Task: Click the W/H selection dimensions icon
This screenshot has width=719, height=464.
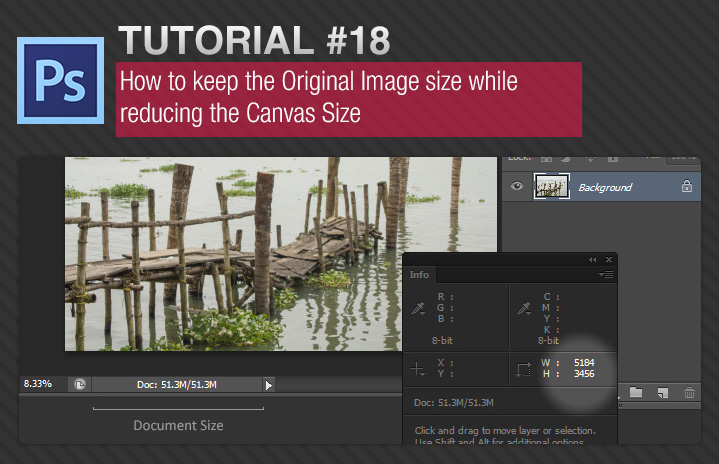Action: [523, 369]
